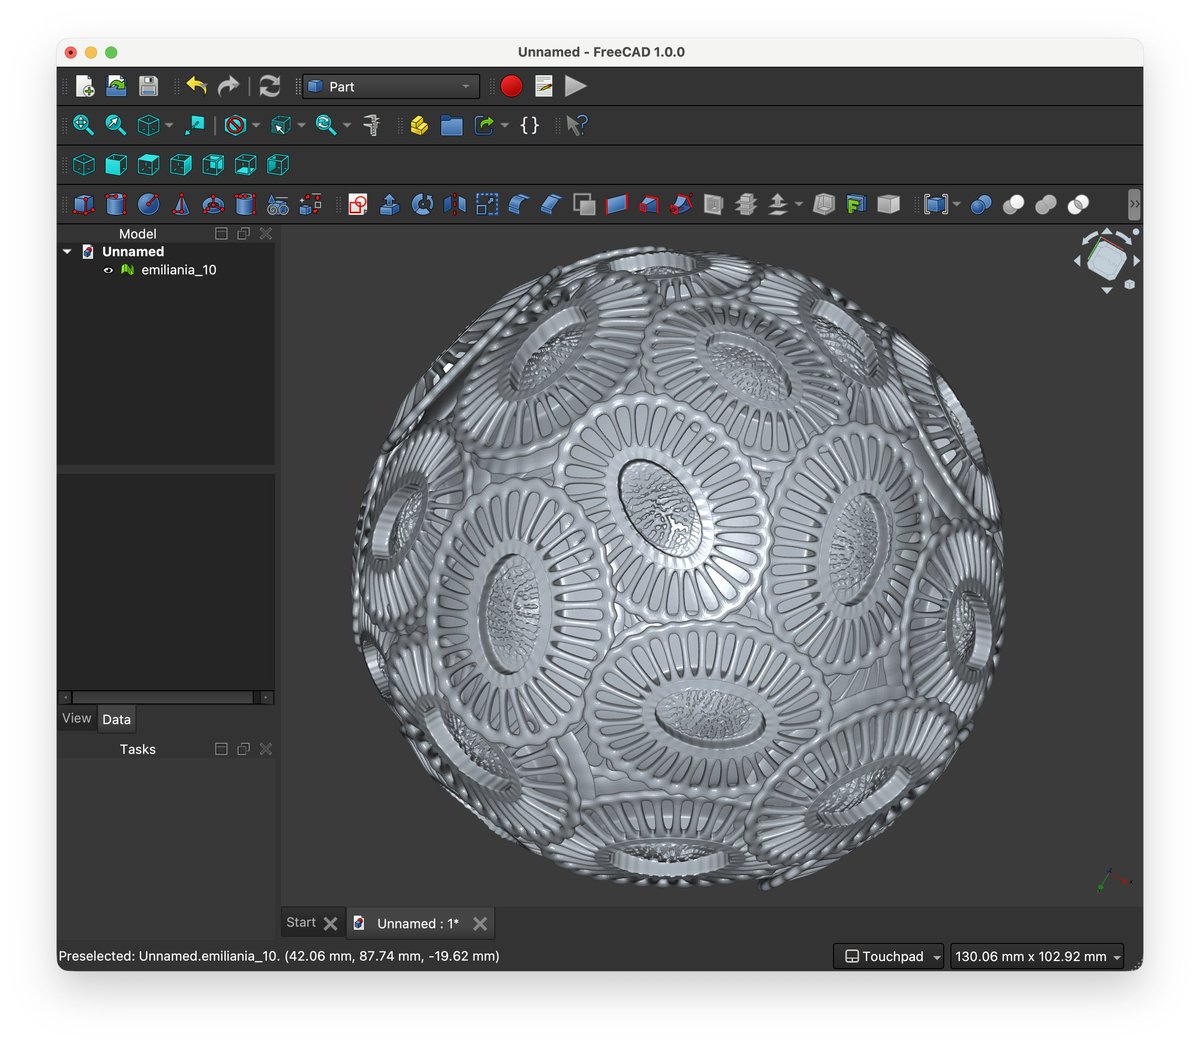Click the model panel horizontal scrollbar

click(x=166, y=697)
